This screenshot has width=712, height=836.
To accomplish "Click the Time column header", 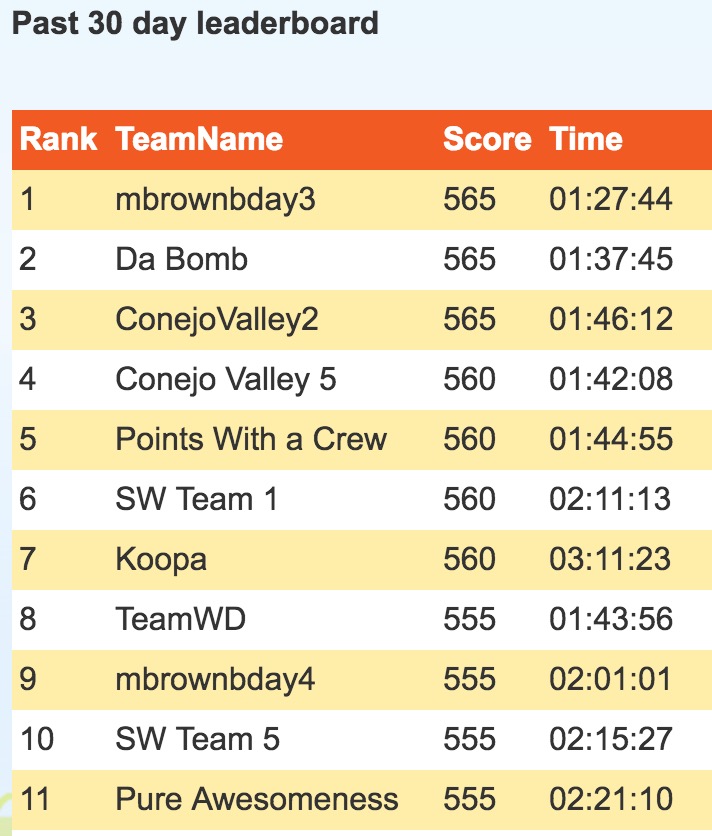I will (x=586, y=139).
